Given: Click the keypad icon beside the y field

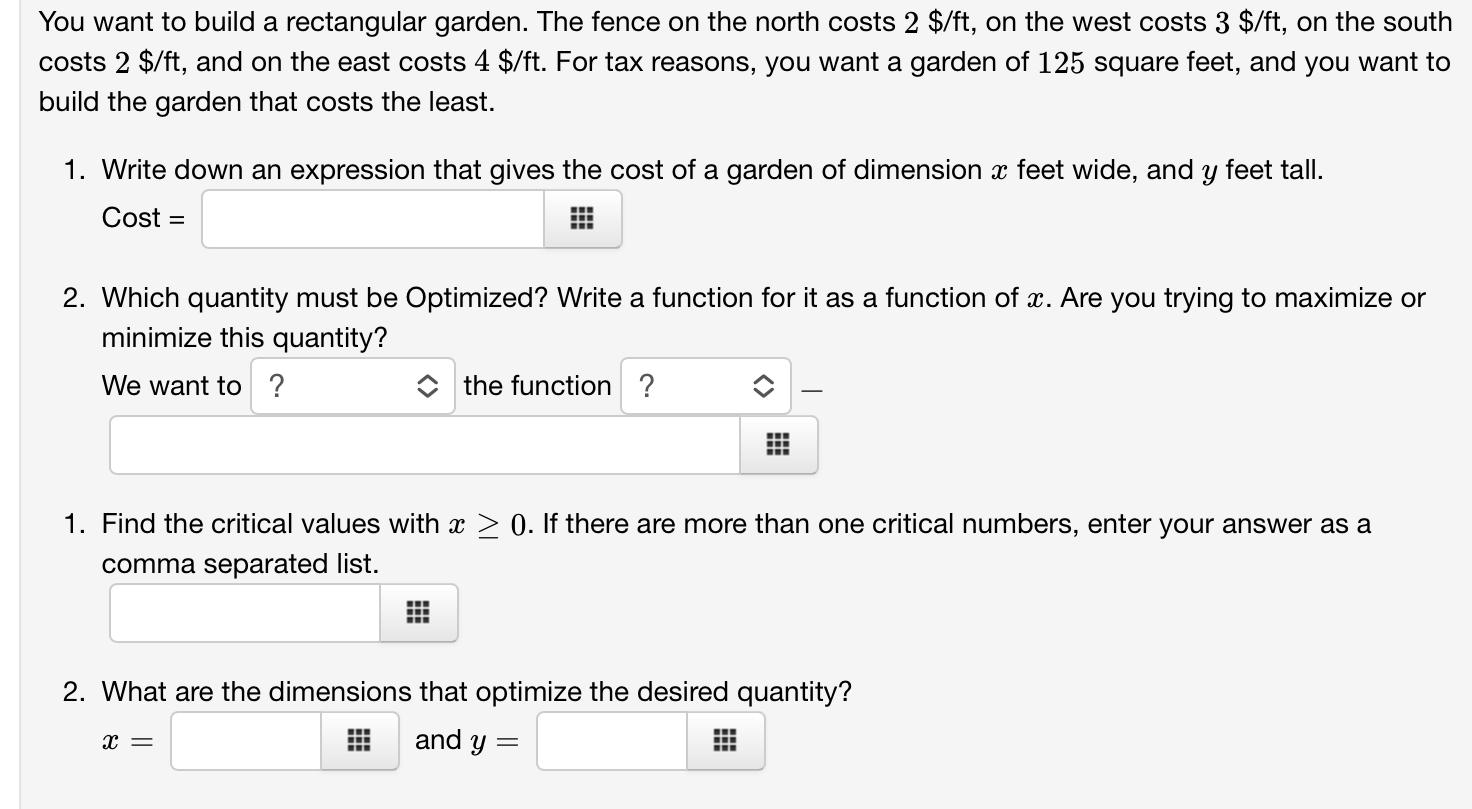Looking at the screenshot, I should pos(724,740).
